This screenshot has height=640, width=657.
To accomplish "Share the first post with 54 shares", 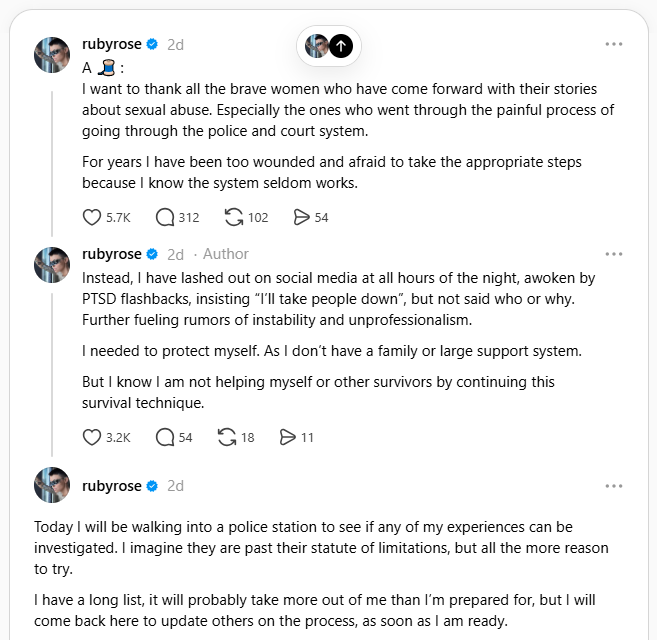I will [301, 217].
